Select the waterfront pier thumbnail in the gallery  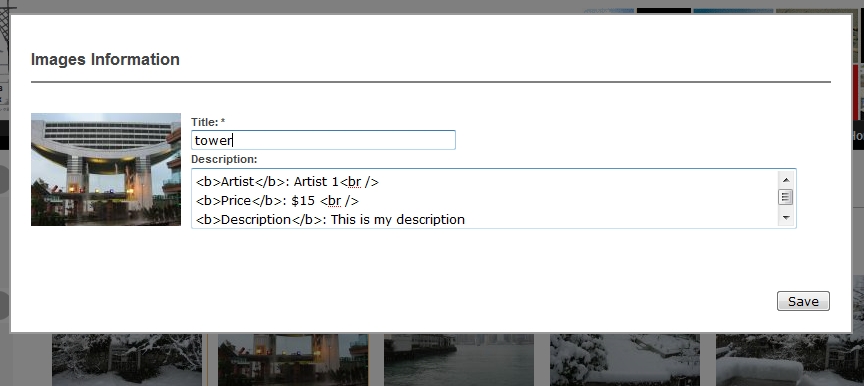click(458, 360)
